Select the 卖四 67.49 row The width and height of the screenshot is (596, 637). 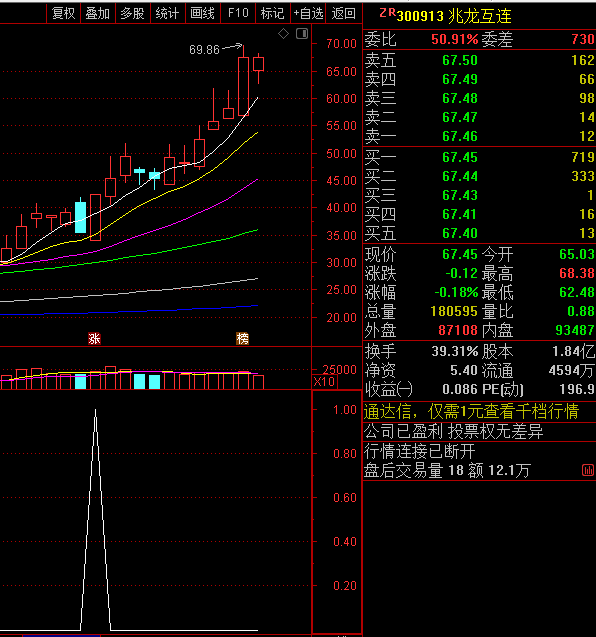[x=479, y=79]
